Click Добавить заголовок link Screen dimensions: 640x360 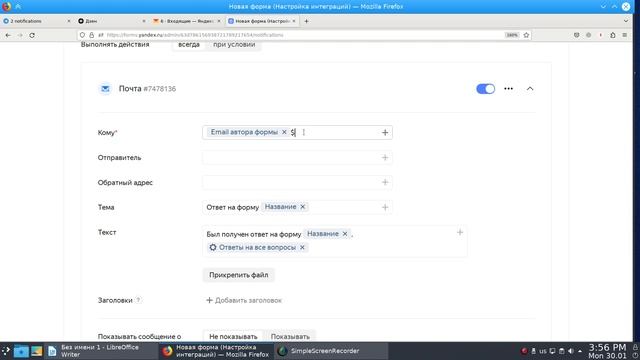click(x=244, y=300)
